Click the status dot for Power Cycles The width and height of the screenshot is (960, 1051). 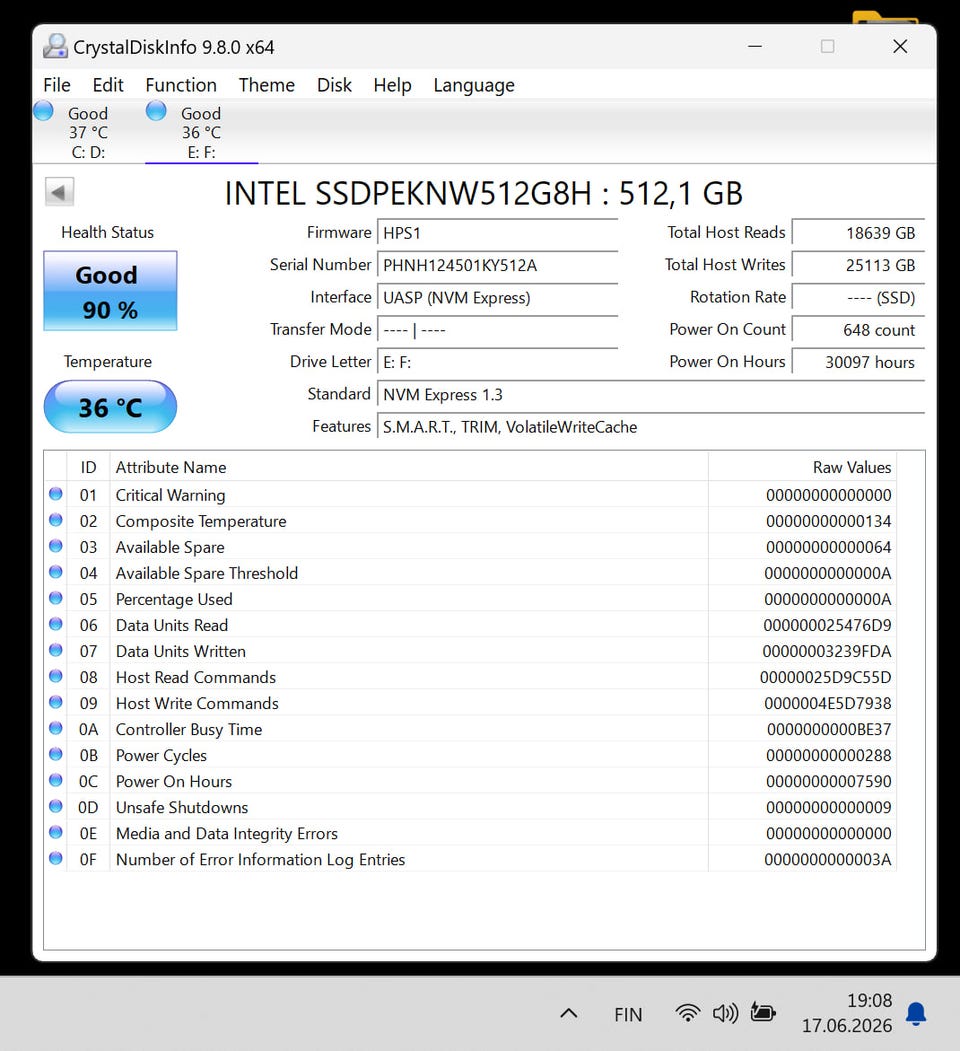tap(56, 754)
